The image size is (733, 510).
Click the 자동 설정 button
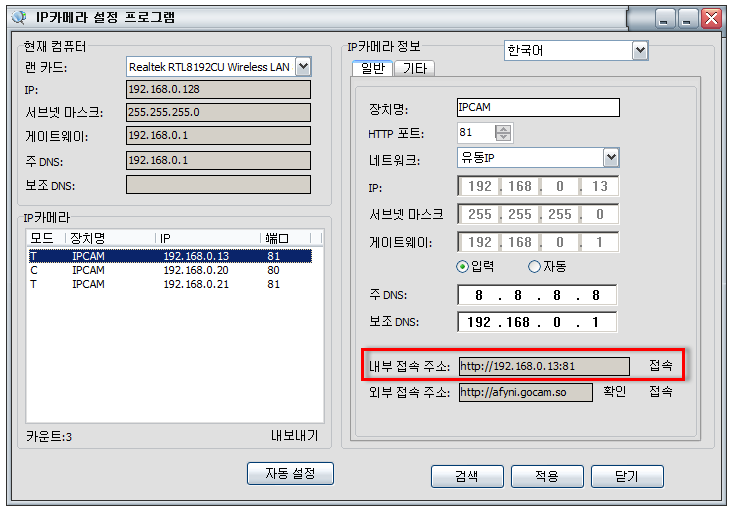click(290, 474)
